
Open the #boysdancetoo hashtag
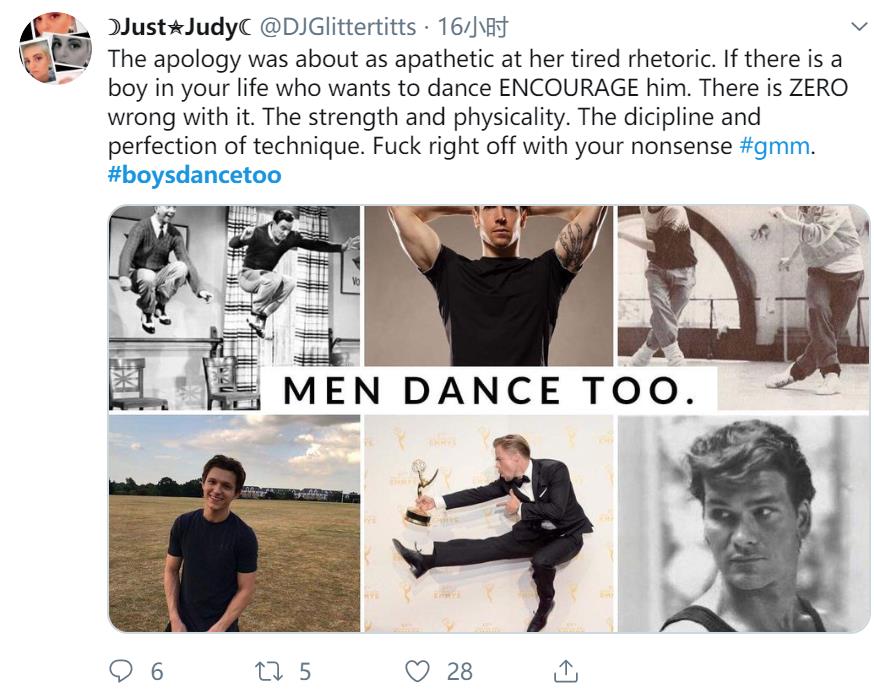coord(194,175)
